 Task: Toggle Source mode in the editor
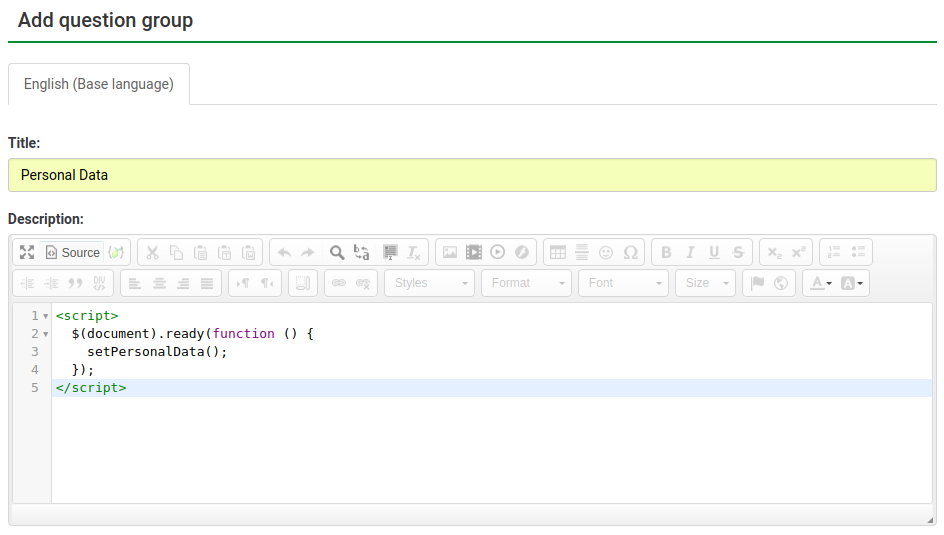point(72,252)
